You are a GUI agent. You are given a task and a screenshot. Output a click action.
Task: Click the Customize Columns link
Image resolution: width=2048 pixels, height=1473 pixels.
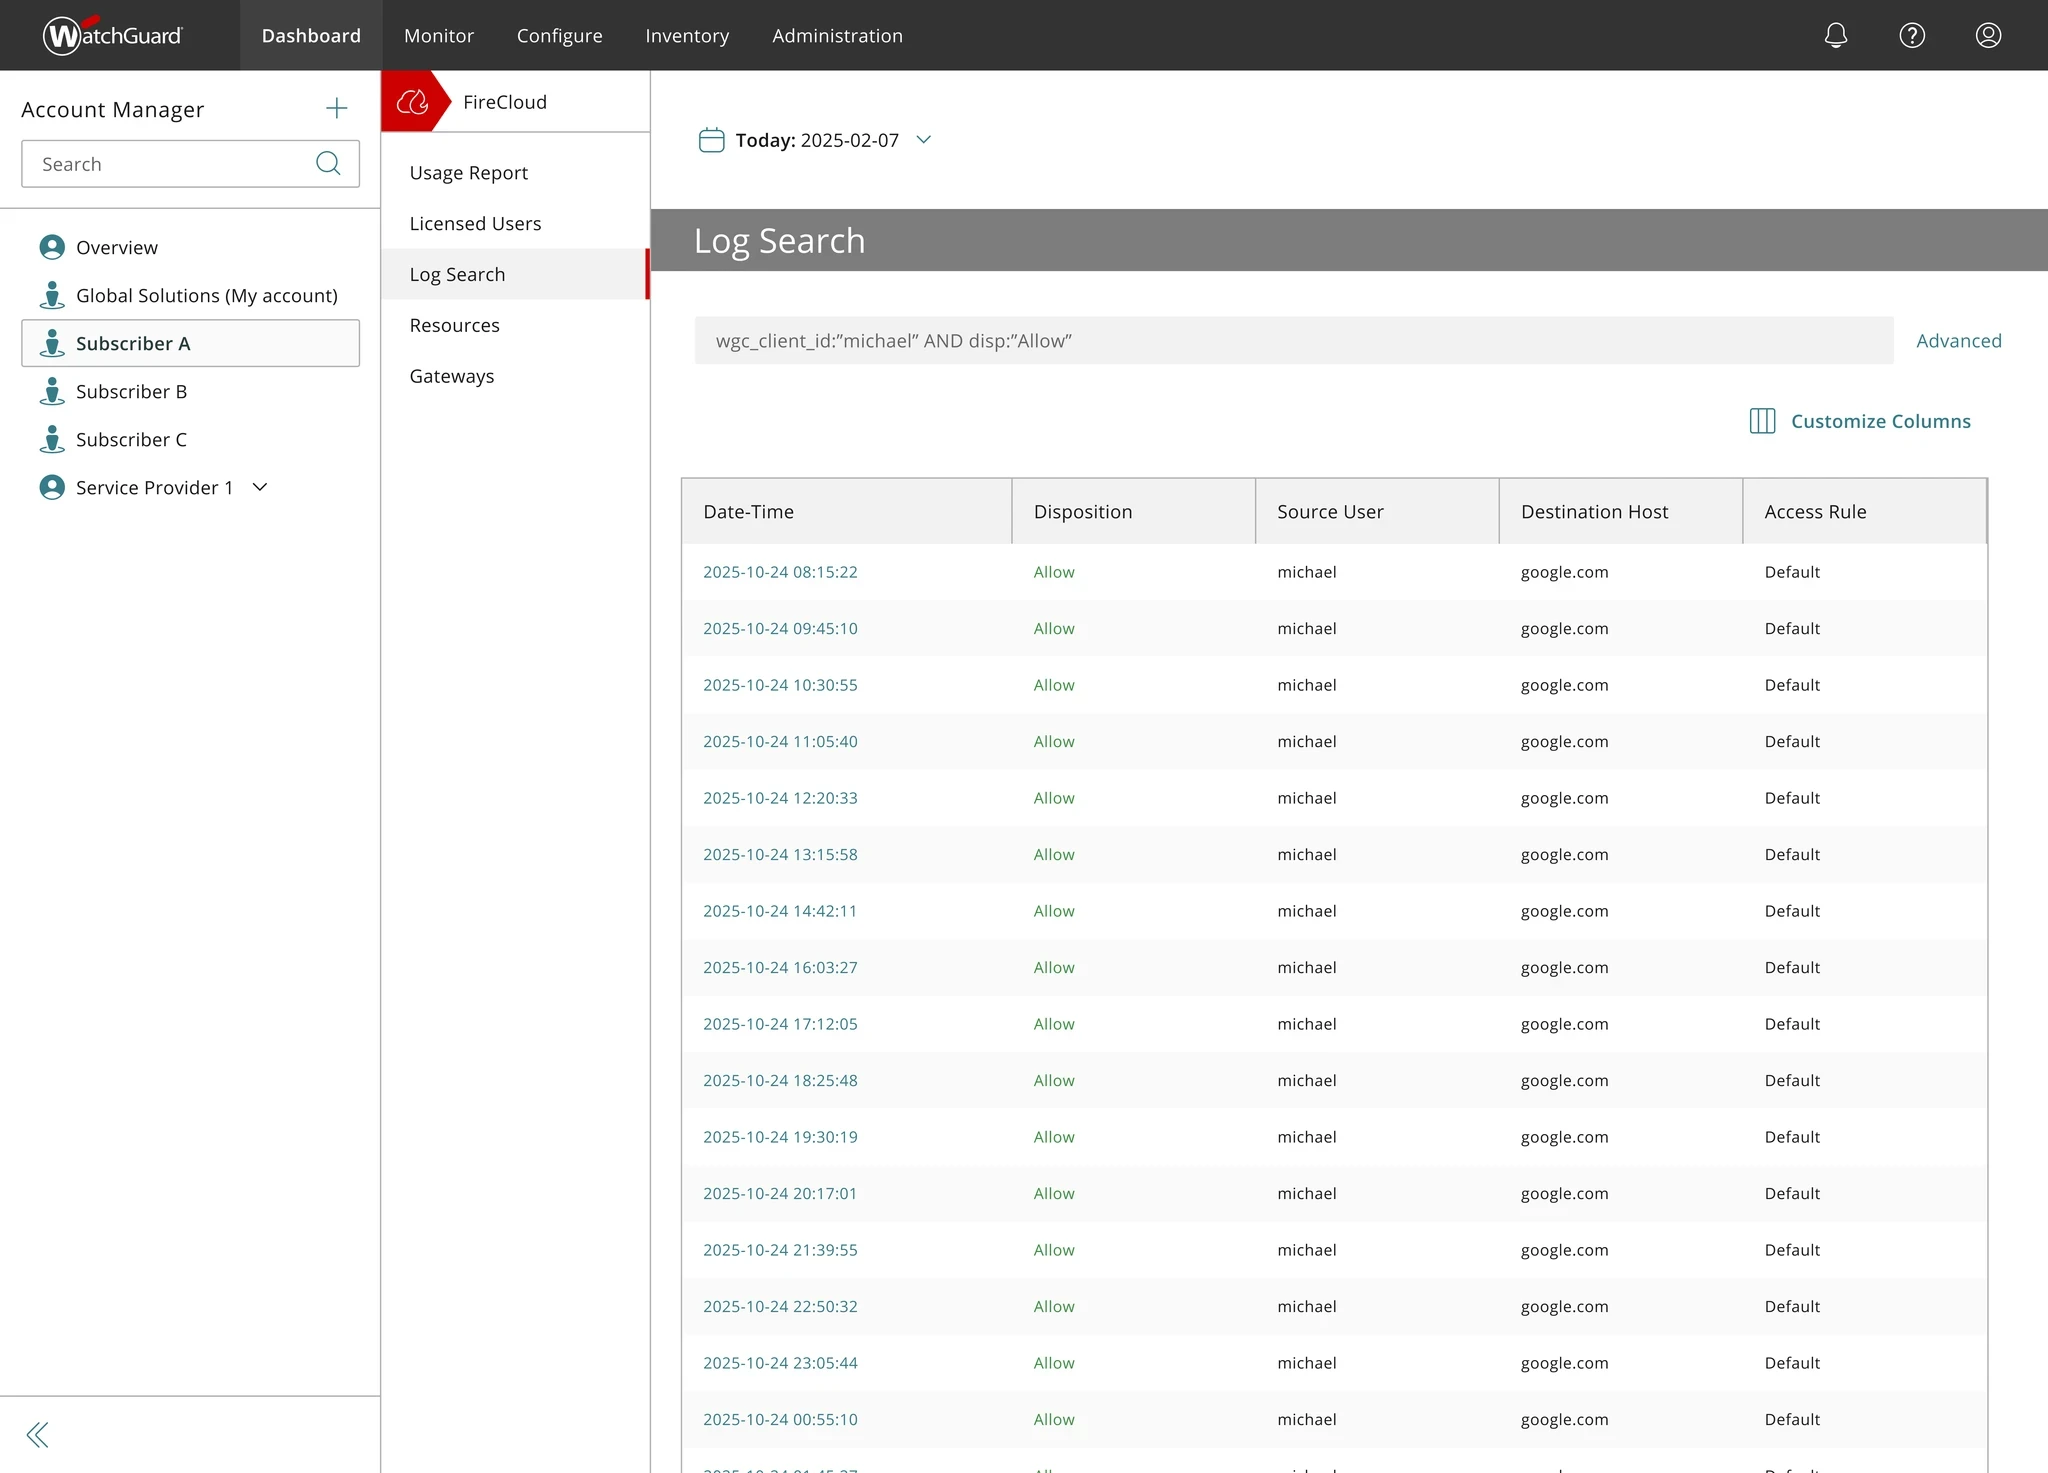pos(1880,421)
